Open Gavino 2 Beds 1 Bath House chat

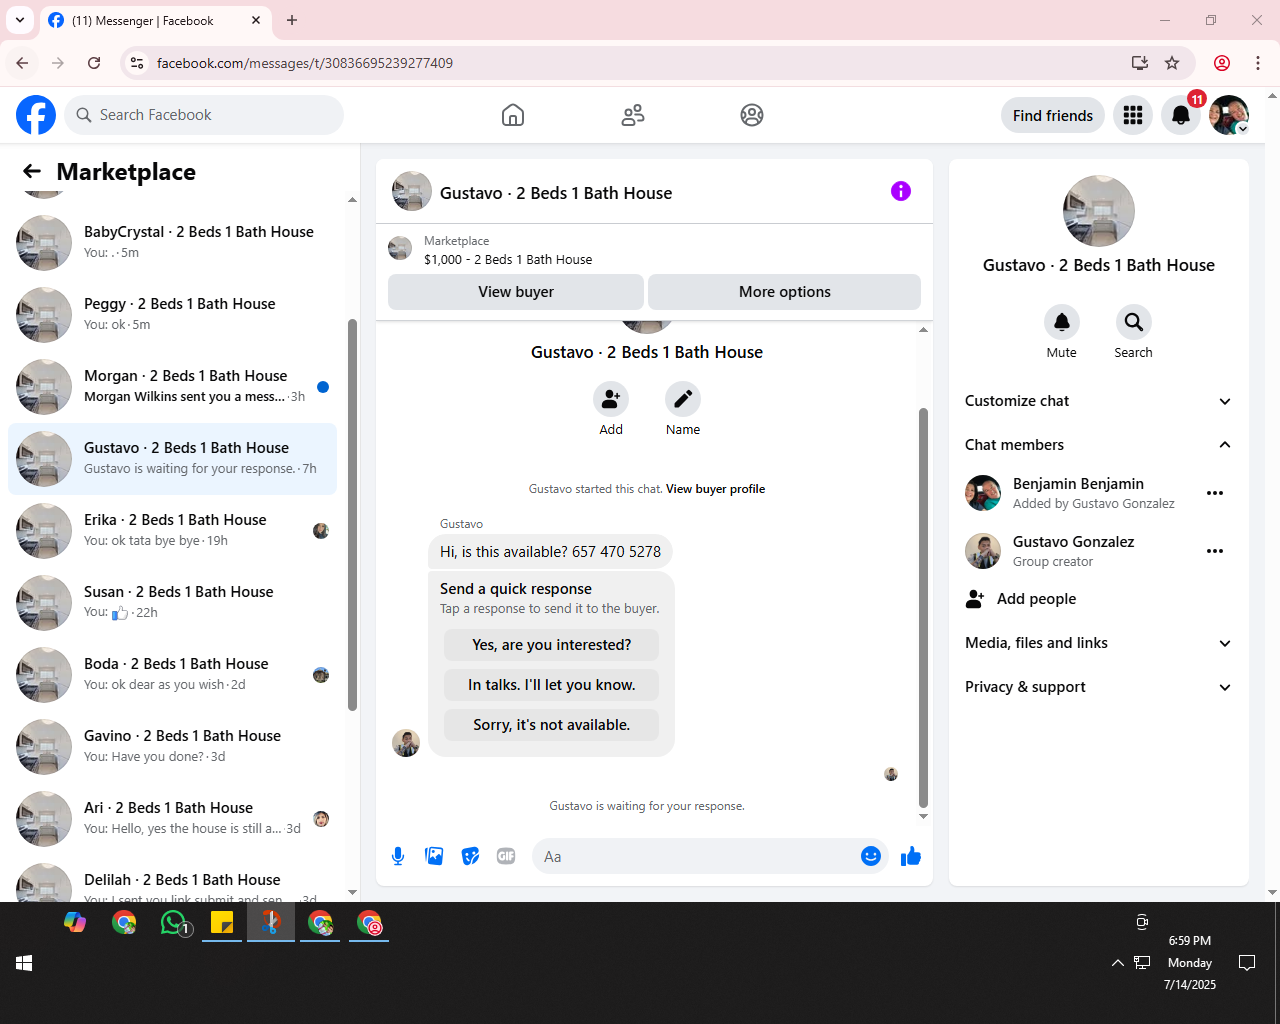(x=172, y=747)
